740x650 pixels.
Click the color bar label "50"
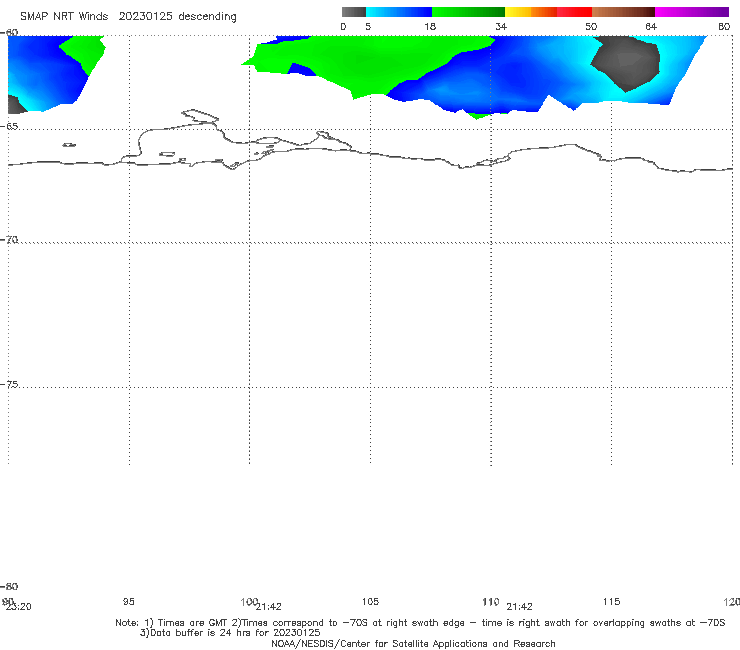[x=591, y=27]
